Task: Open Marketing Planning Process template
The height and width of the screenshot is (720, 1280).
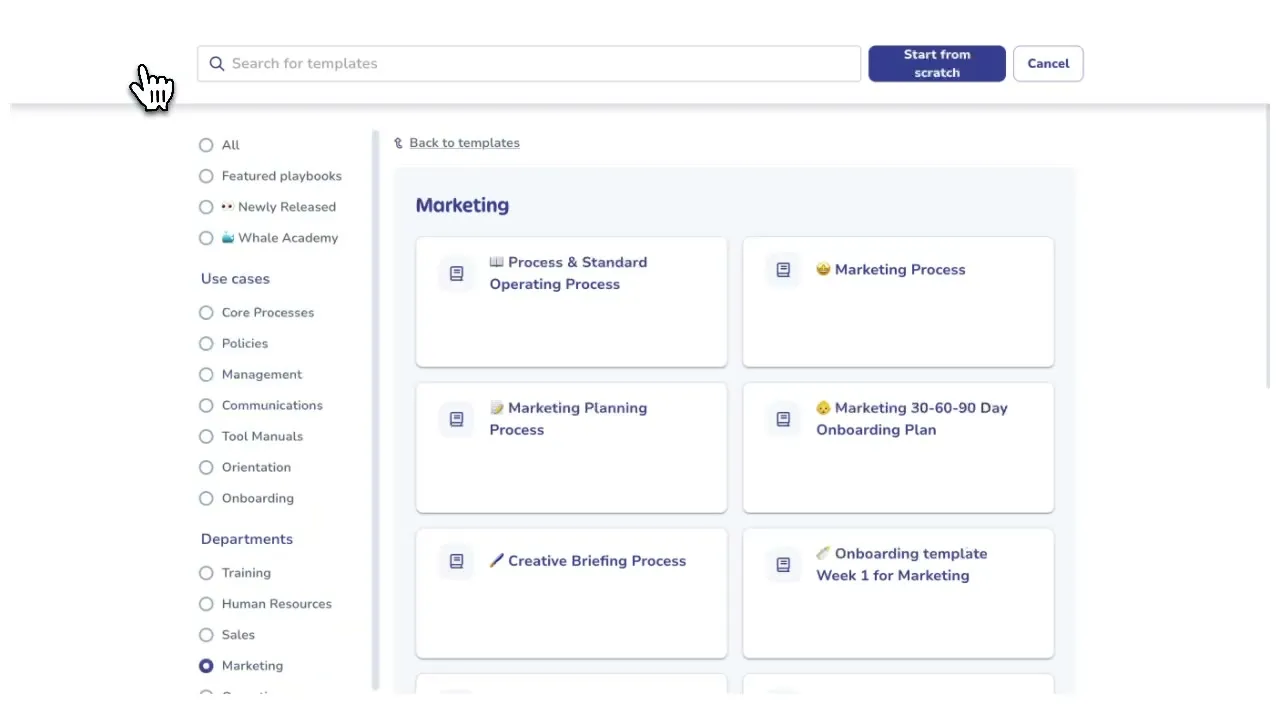Action: coord(571,448)
